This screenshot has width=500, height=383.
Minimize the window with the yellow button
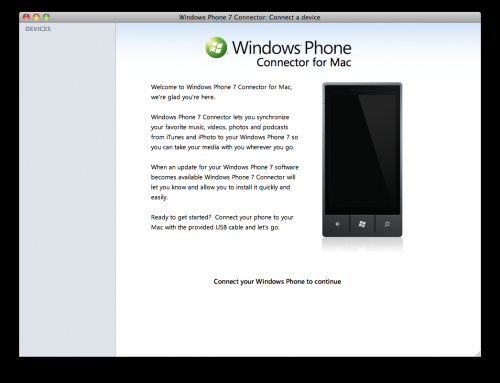pyautogui.click(x=36, y=17)
